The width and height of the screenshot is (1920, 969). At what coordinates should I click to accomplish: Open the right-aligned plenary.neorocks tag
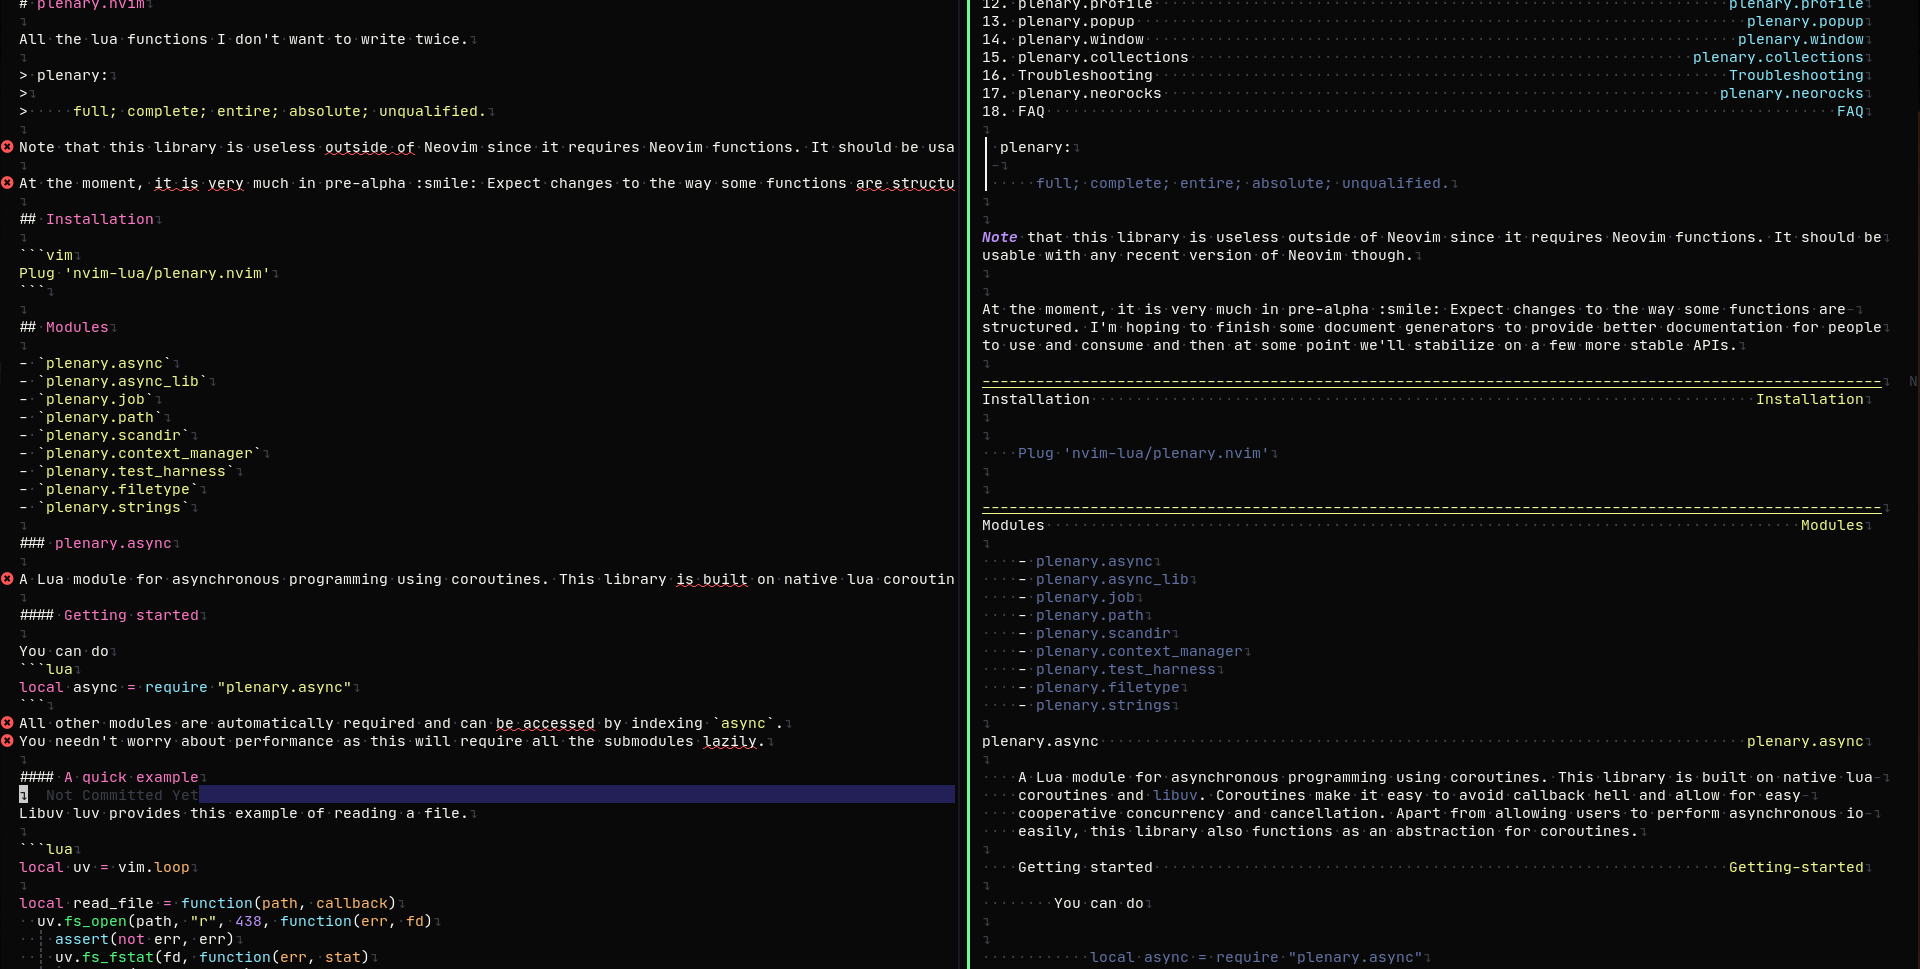click(x=1792, y=93)
